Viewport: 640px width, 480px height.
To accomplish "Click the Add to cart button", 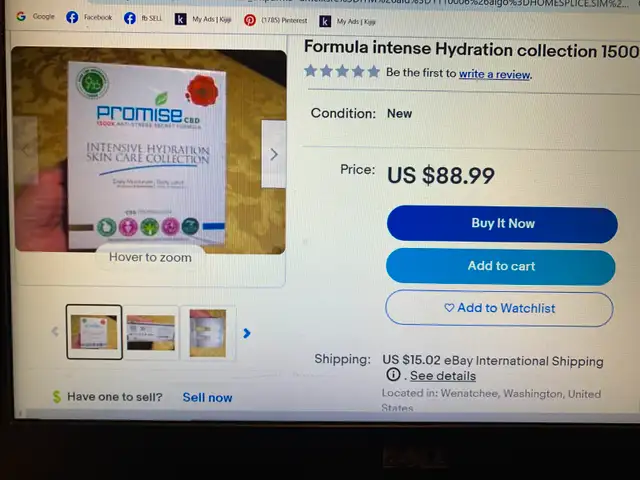I will point(501,266).
